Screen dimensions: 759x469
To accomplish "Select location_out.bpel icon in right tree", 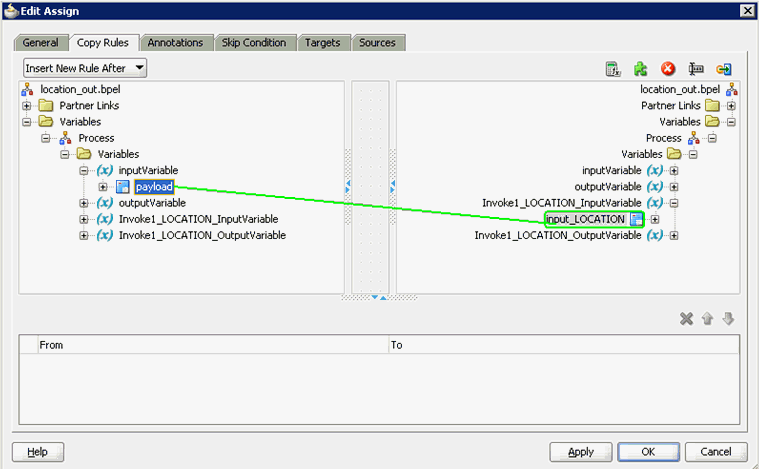I will (x=731, y=89).
